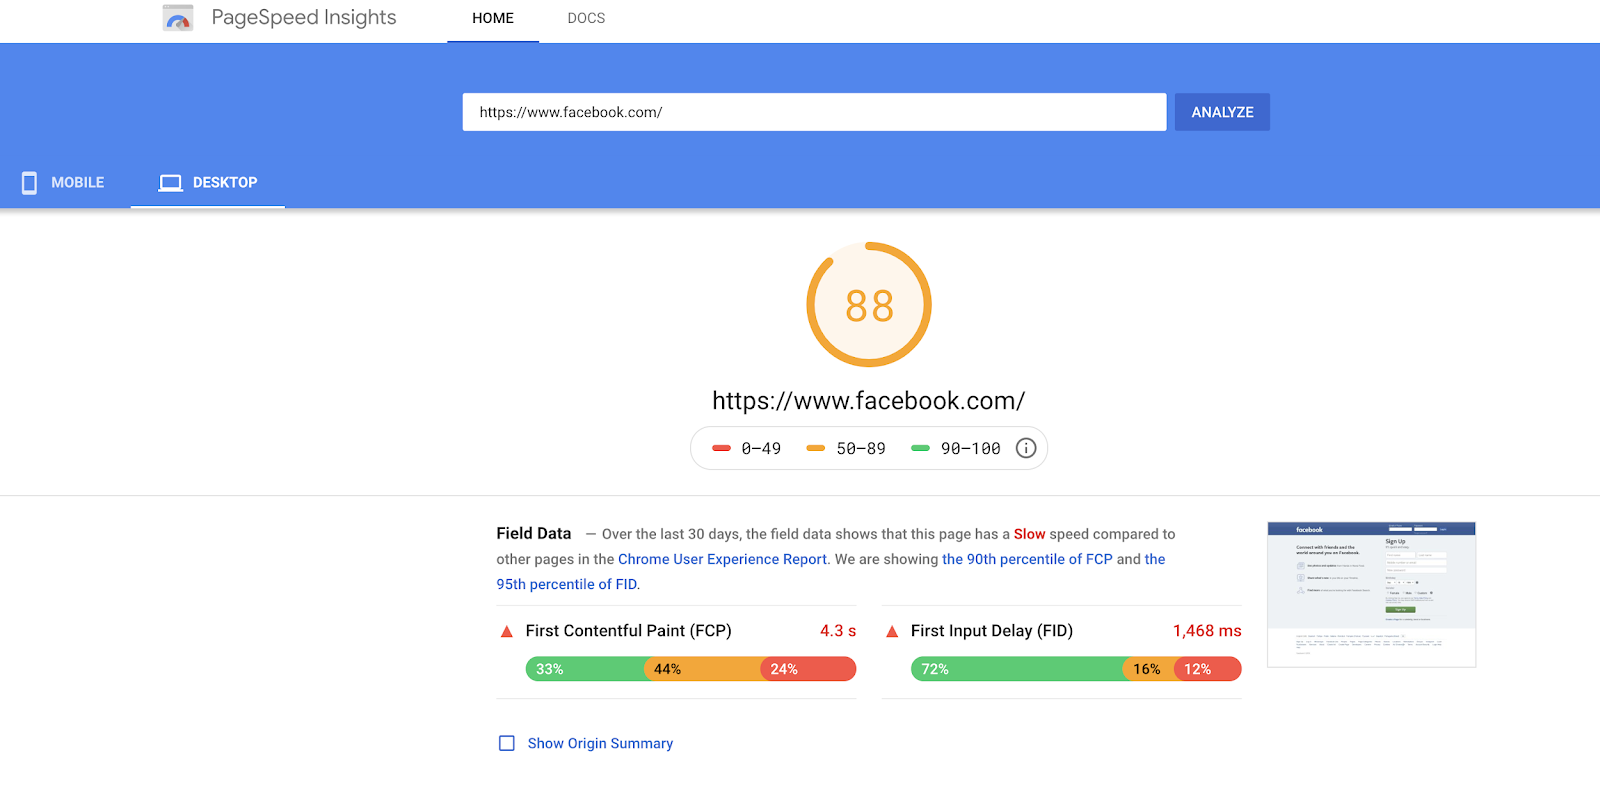This screenshot has width=1600, height=808.
Task: Open the DOCS tab
Action: [586, 18]
